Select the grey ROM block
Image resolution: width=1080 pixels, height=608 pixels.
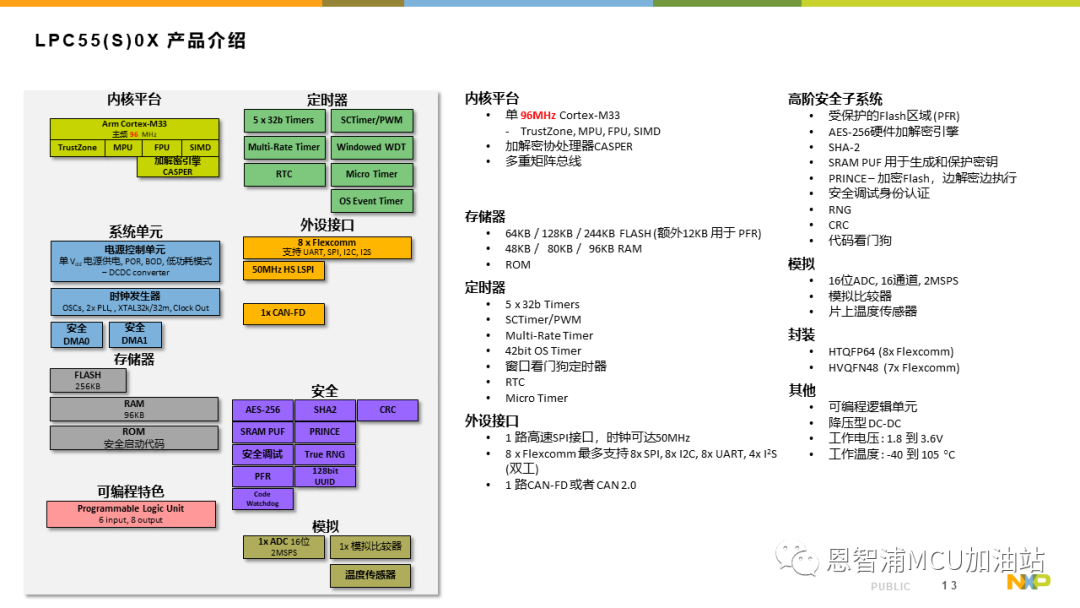(x=134, y=438)
